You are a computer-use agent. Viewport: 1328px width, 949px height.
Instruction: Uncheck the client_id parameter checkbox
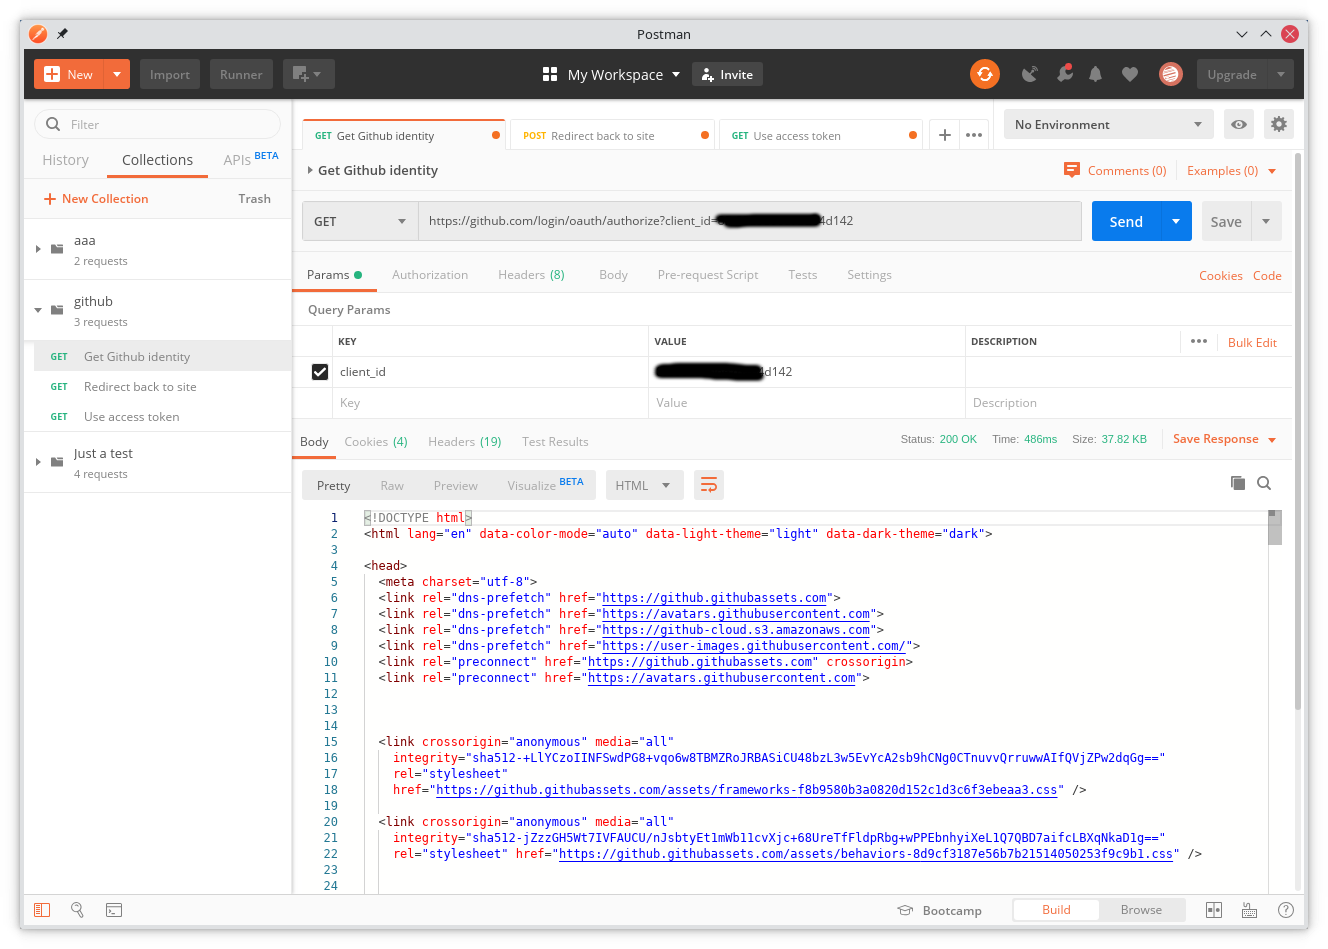pos(320,372)
